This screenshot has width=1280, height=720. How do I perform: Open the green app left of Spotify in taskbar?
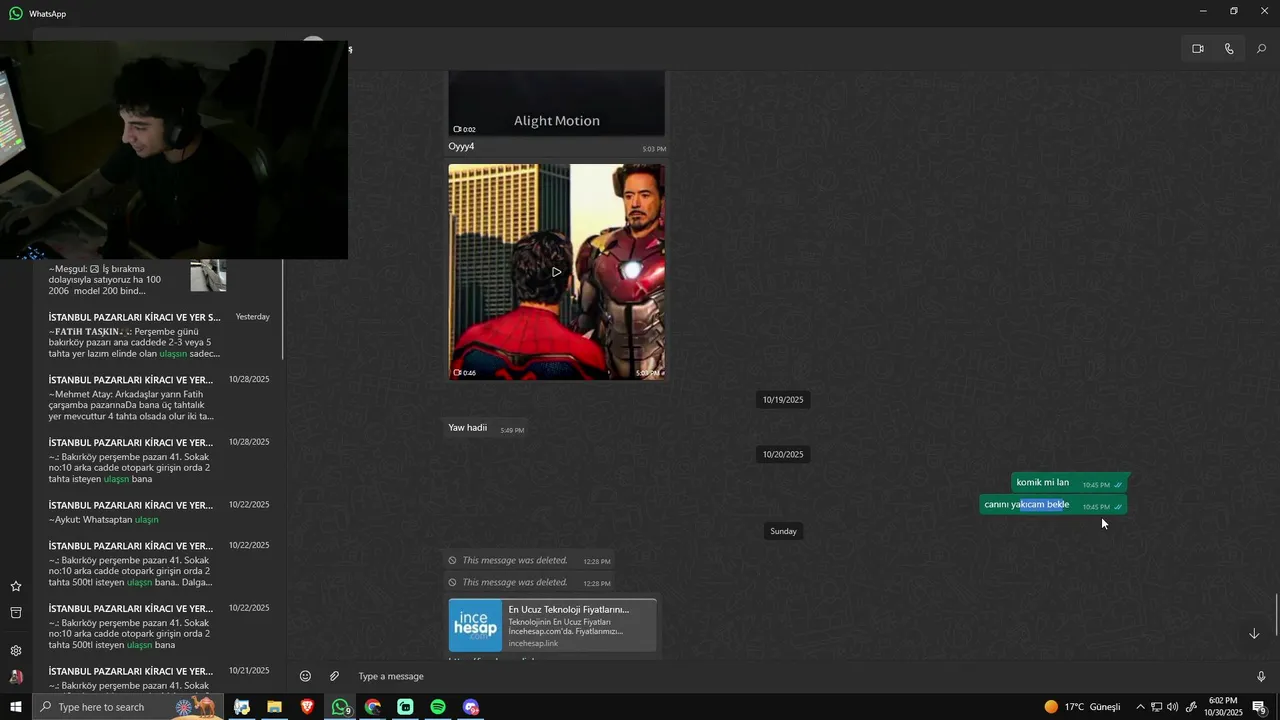pos(405,707)
